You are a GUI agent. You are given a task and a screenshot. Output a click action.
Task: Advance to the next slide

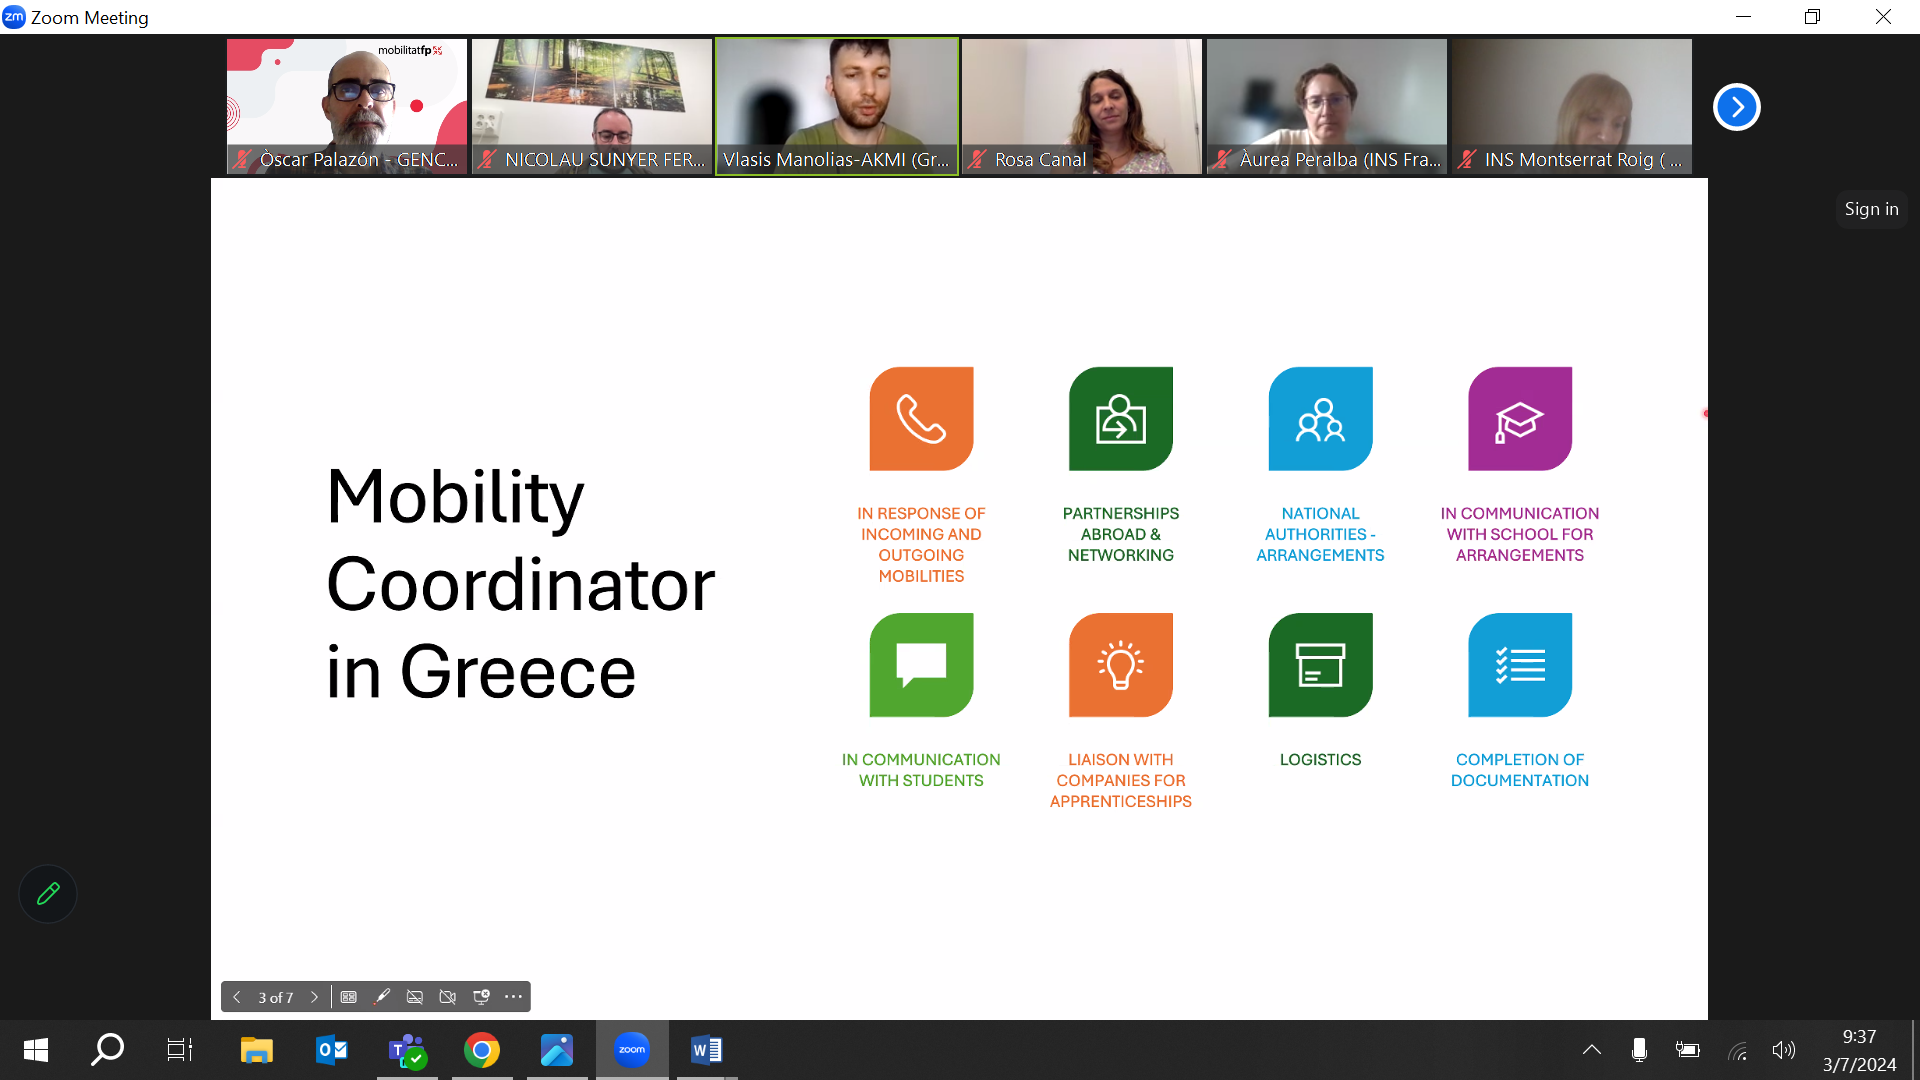pyautogui.click(x=314, y=997)
